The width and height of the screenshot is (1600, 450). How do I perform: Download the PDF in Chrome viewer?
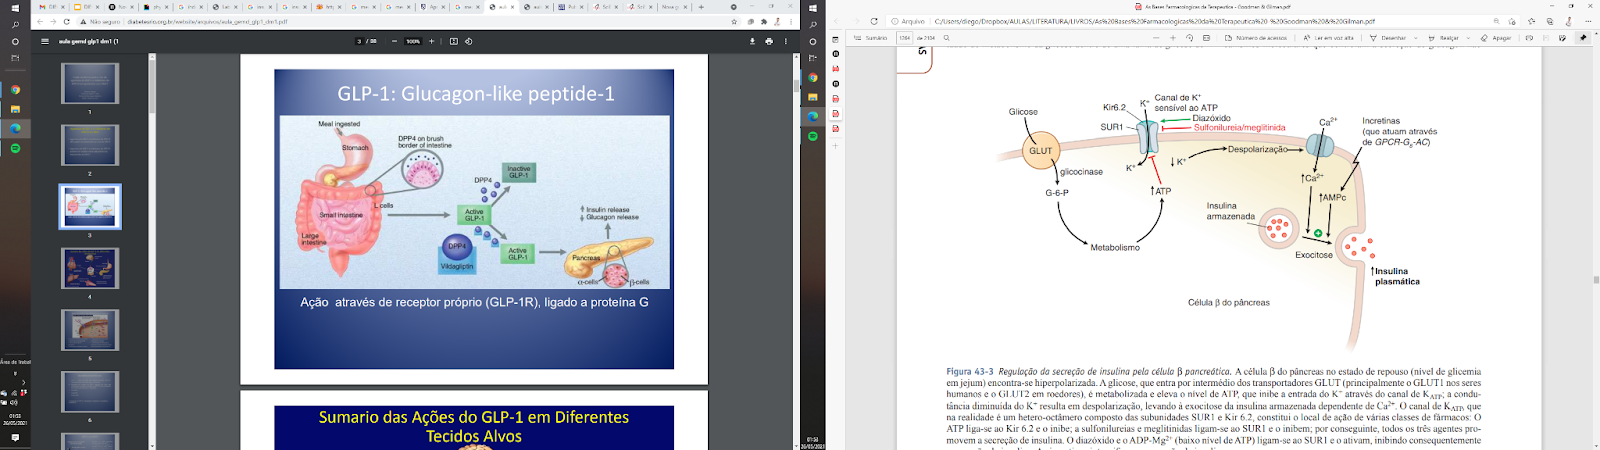(x=752, y=41)
